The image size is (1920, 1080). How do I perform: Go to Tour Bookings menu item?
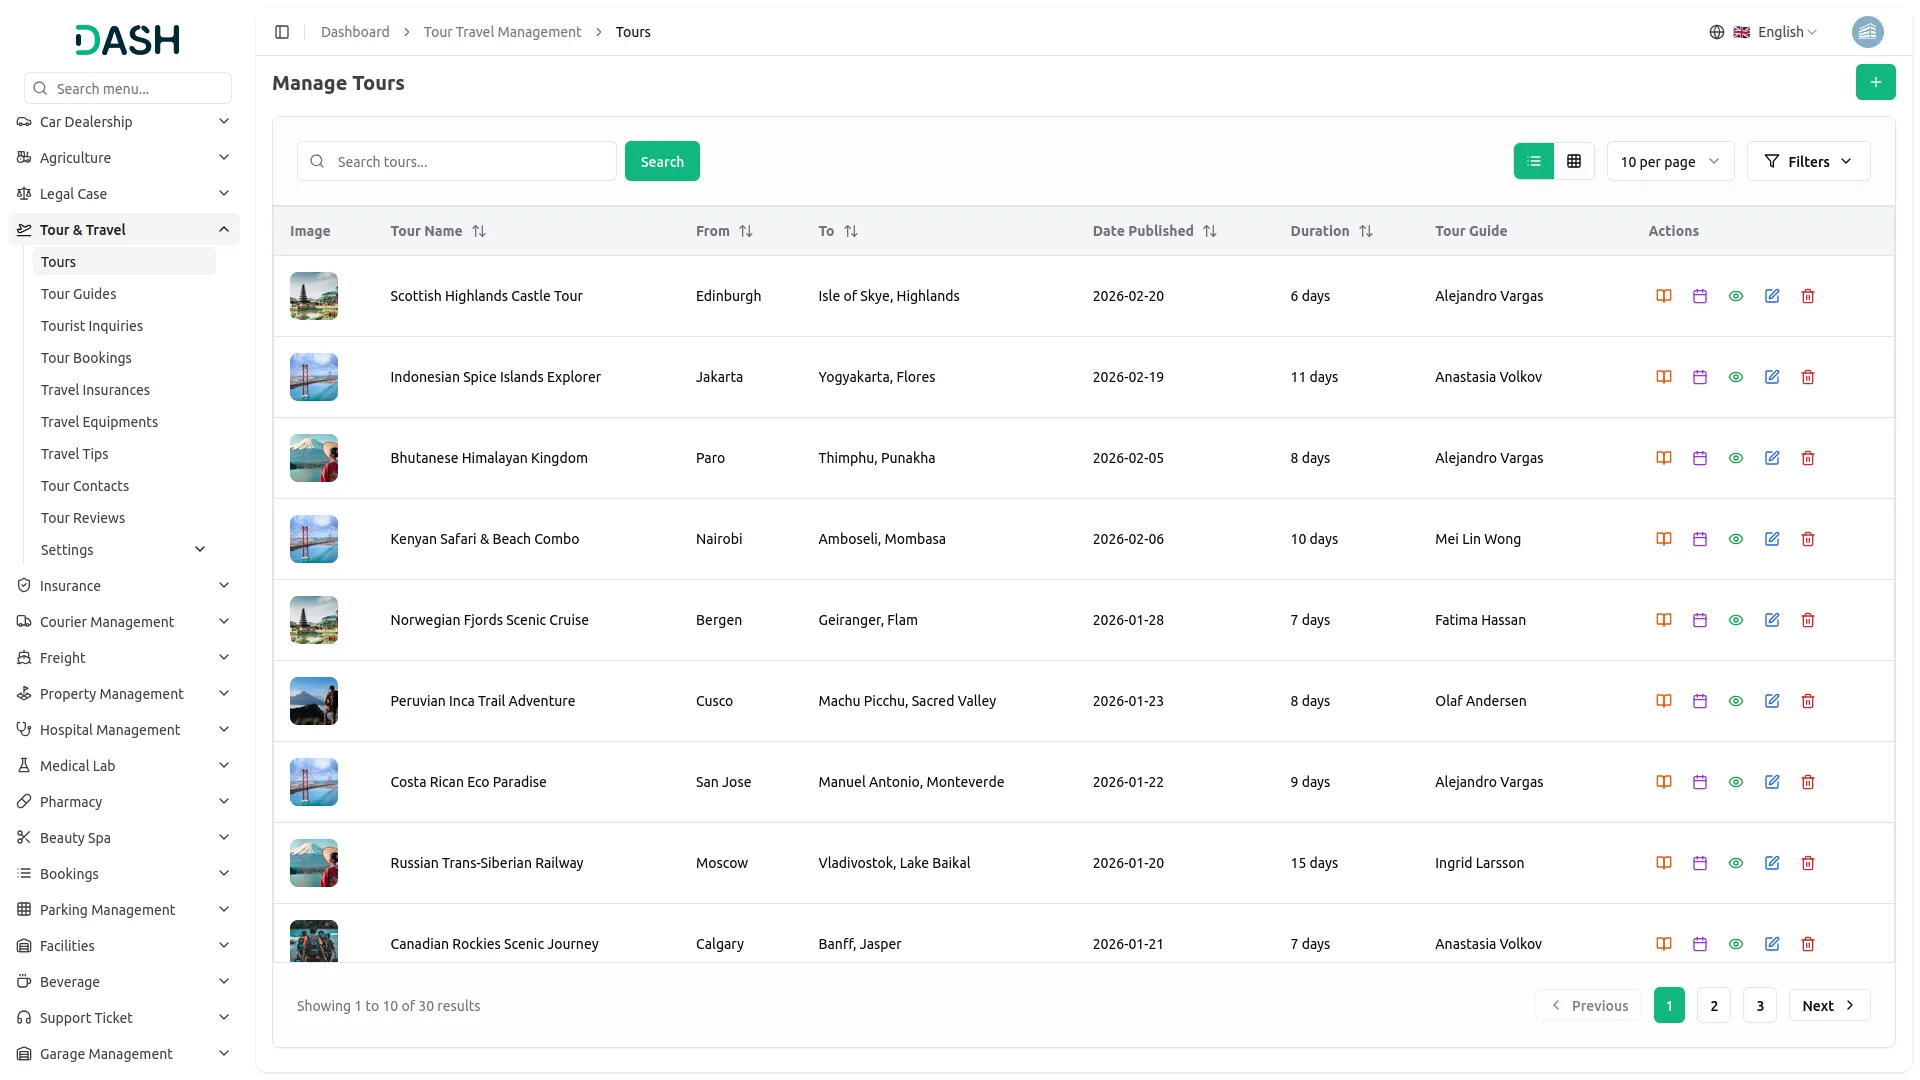click(86, 358)
